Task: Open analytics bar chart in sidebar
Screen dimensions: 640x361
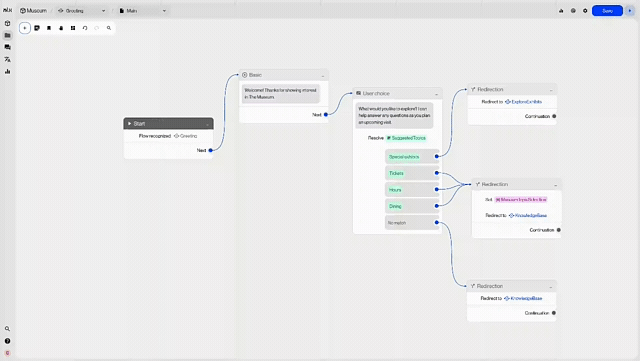Action: pos(7,71)
